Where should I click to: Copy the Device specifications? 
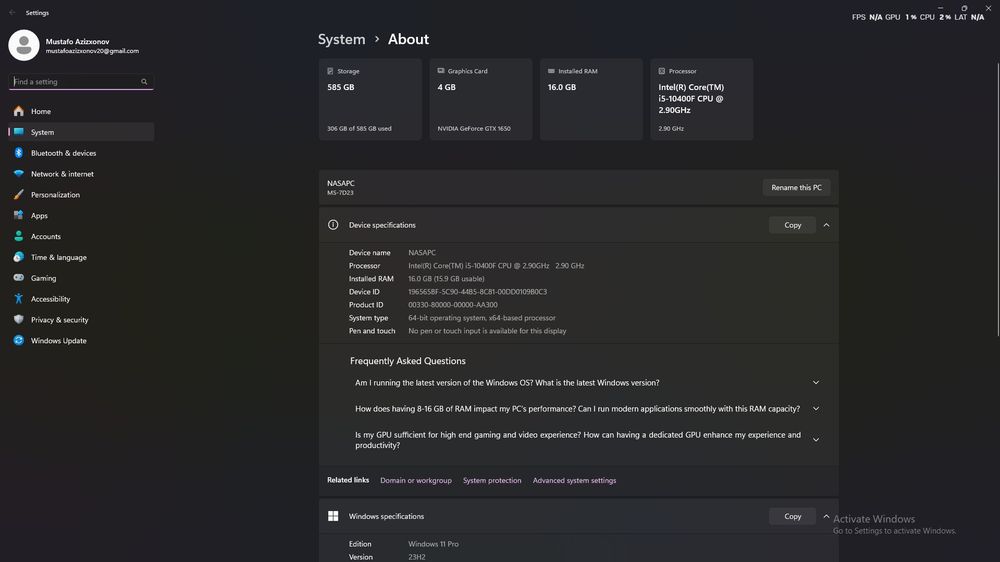click(792, 225)
